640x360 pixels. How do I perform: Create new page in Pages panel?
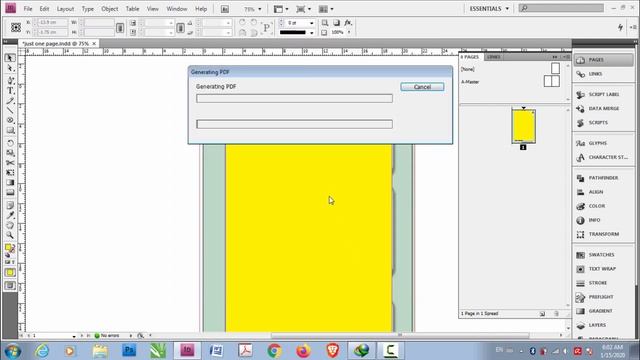click(542, 314)
